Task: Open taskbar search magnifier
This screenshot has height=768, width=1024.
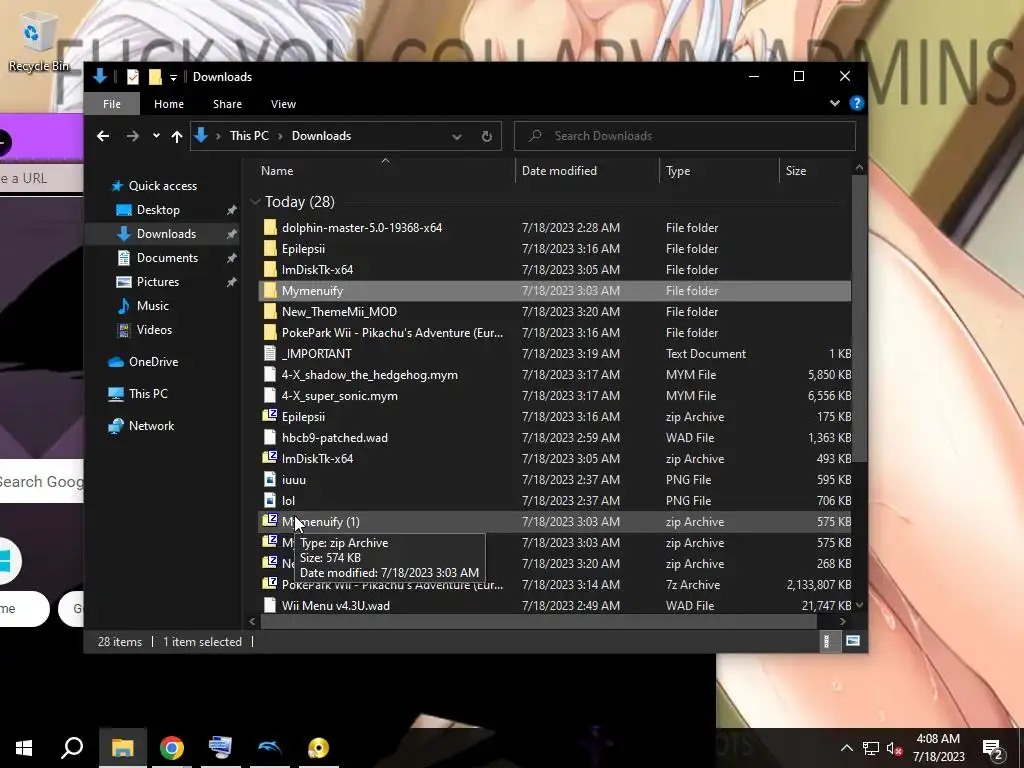Action: [72, 748]
